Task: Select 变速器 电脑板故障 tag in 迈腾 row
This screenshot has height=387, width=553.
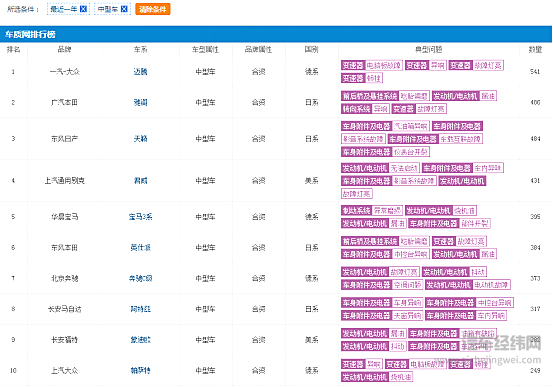Action: (372, 65)
